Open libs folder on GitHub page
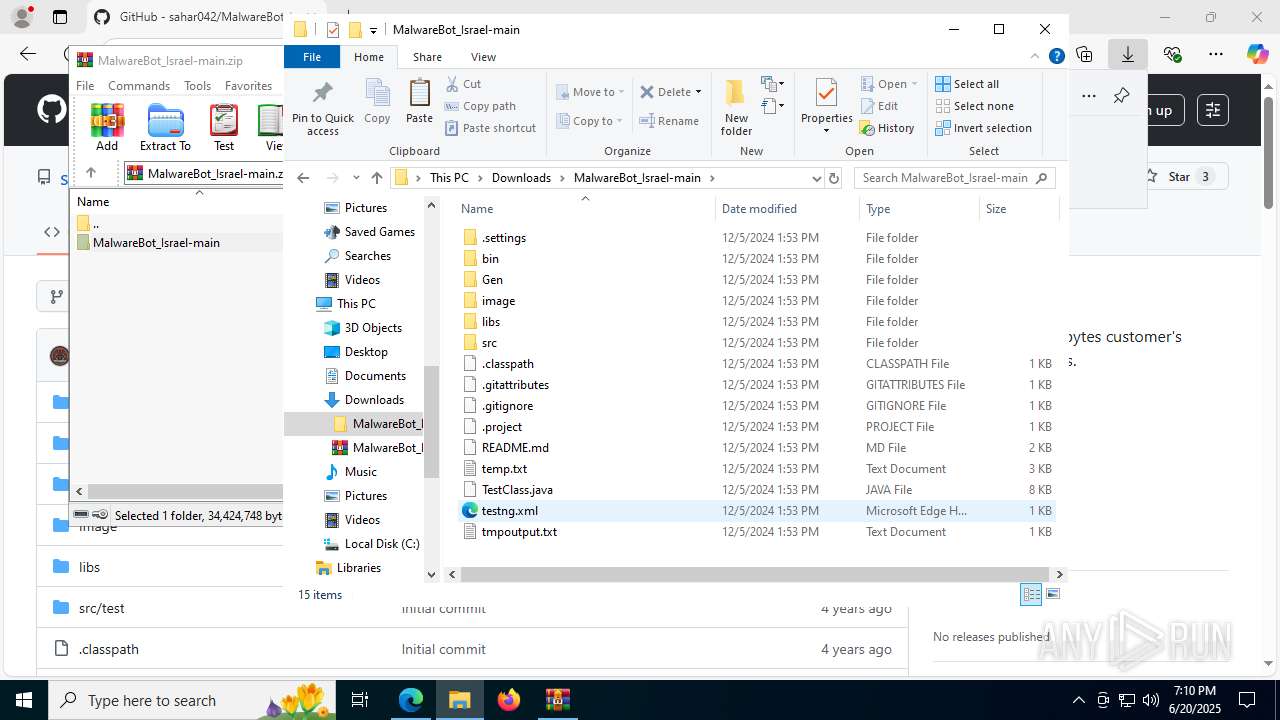Viewport: 1280px width, 720px height. click(89, 567)
